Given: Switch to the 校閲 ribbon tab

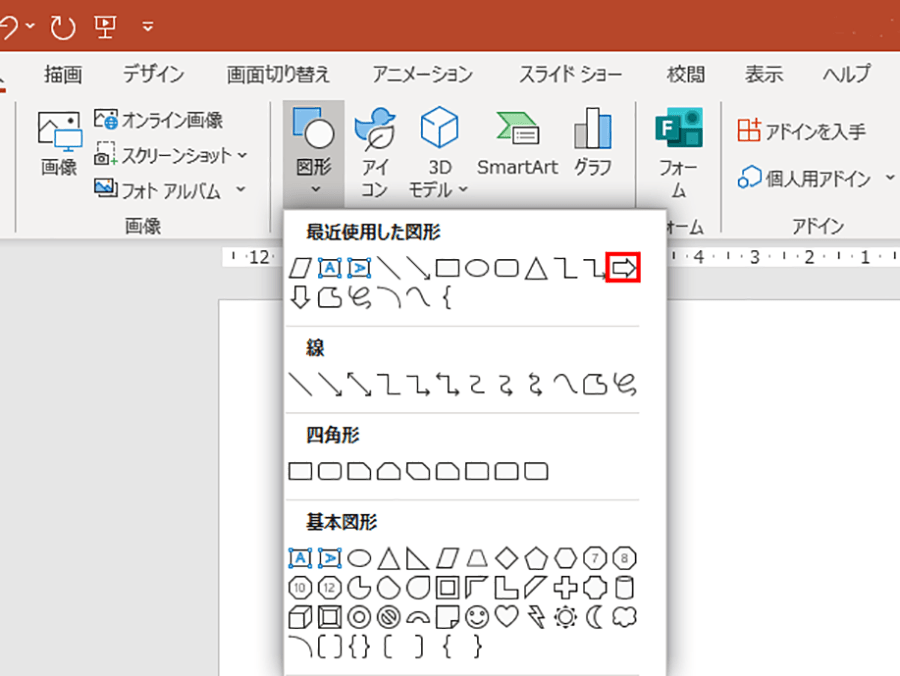Looking at the screenshot, I should 684,74.
